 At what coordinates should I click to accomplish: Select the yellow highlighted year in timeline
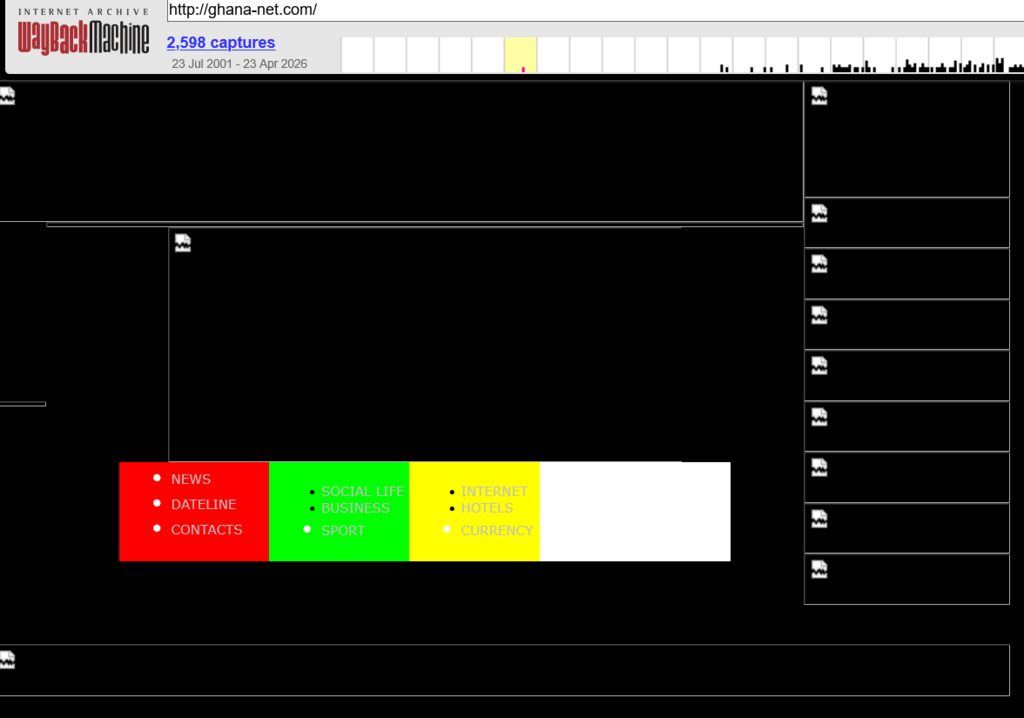(x=521, y=55)
